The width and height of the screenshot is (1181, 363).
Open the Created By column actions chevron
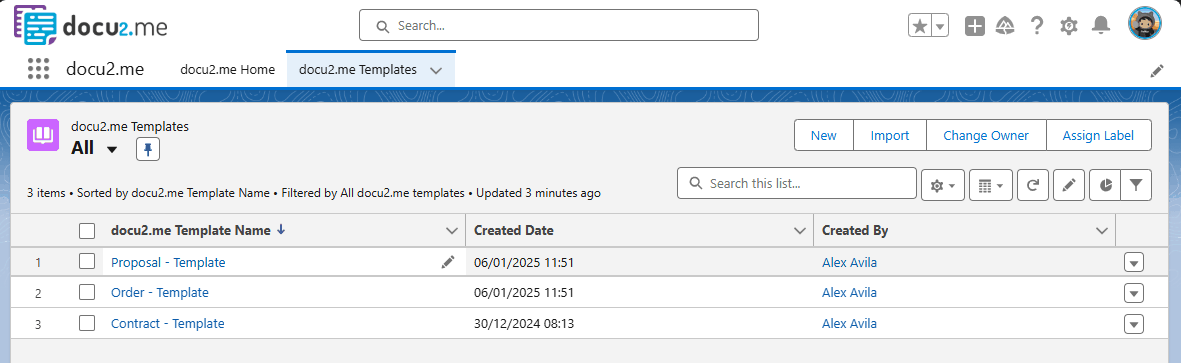[x=1102, y=230]
